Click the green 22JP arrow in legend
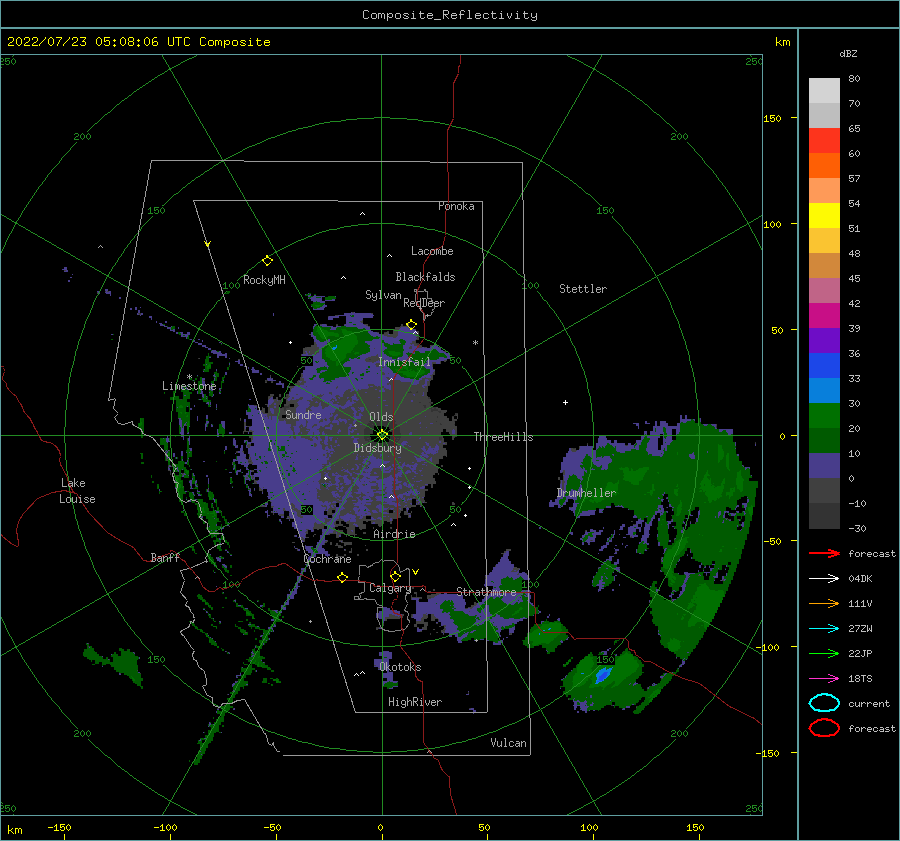 824,653
